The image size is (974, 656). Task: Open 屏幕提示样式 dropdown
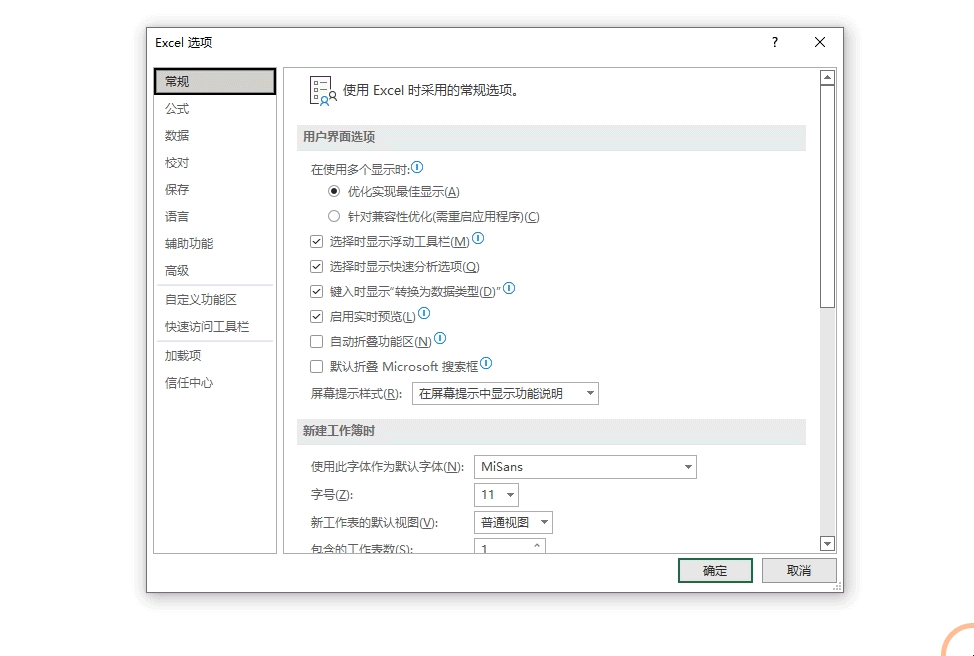[x=505, y=393]
